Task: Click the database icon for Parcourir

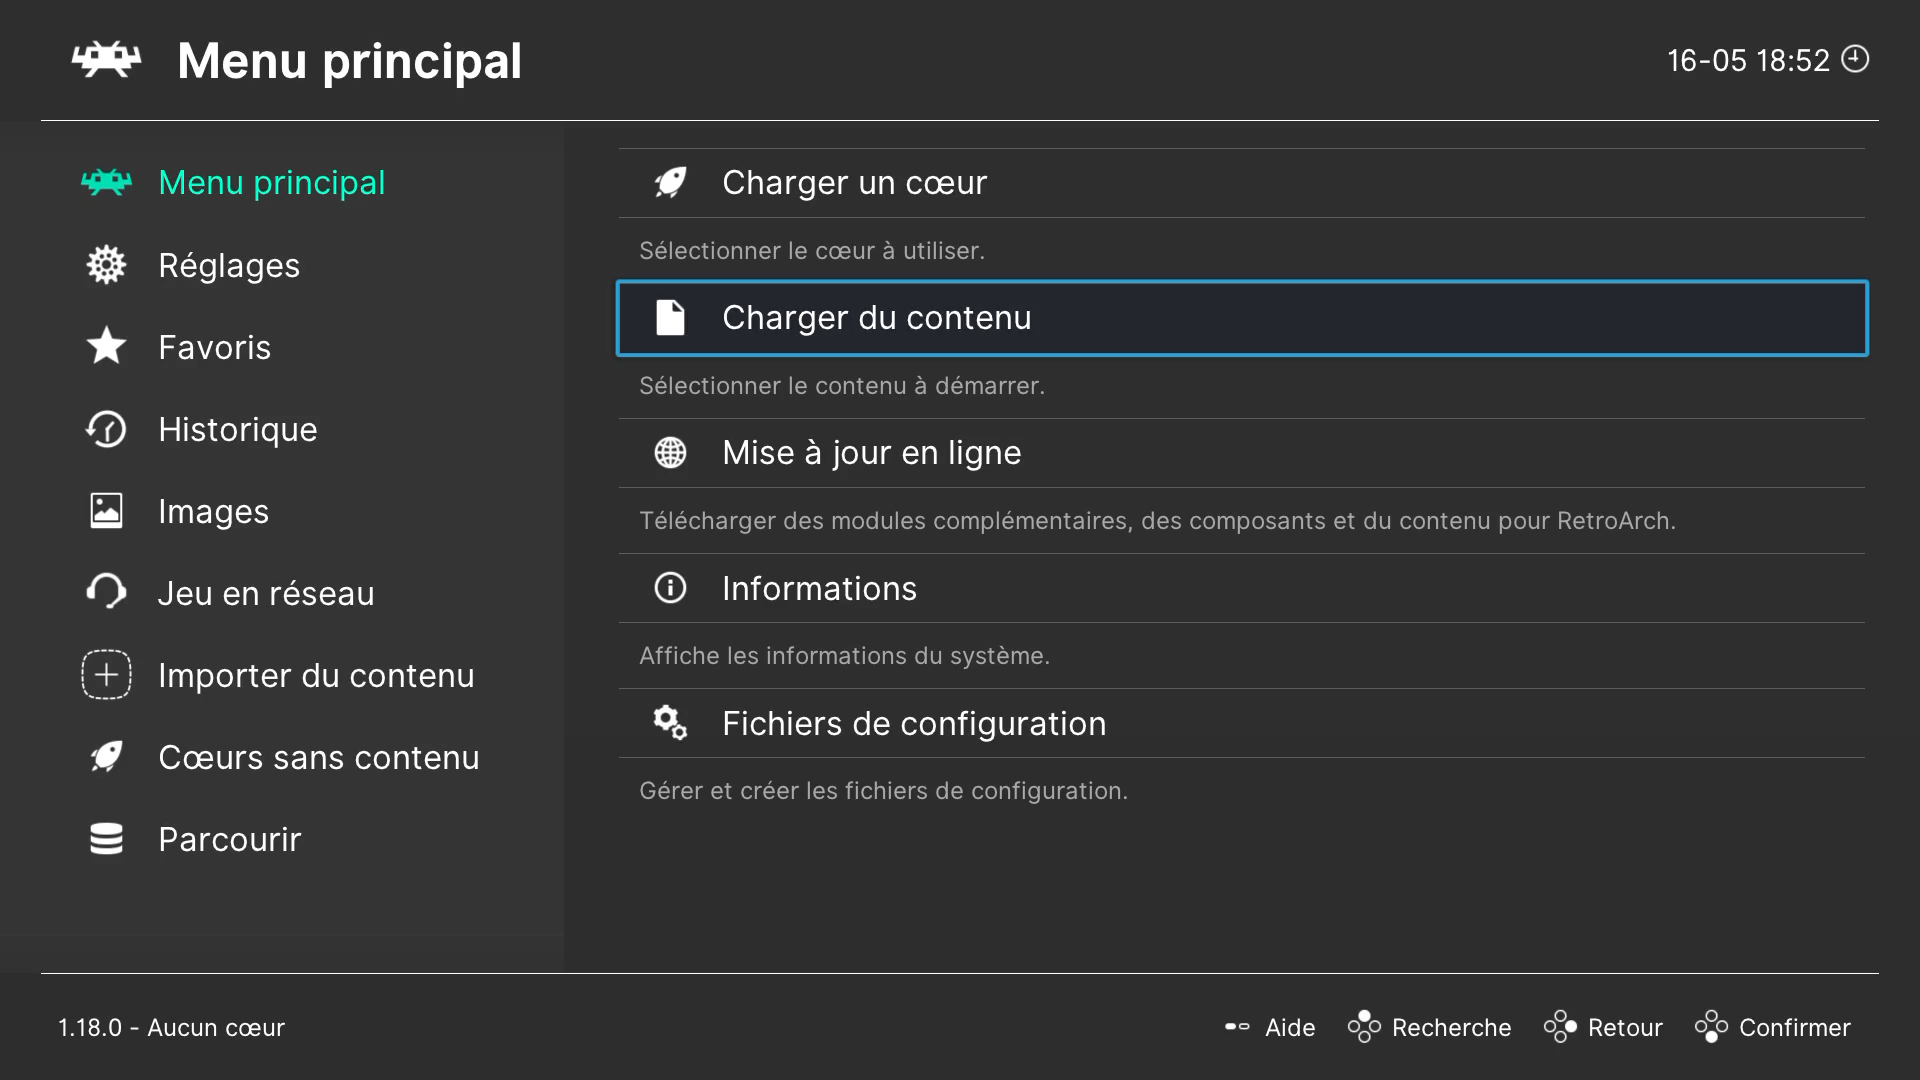Action: (x=106, y=839)
